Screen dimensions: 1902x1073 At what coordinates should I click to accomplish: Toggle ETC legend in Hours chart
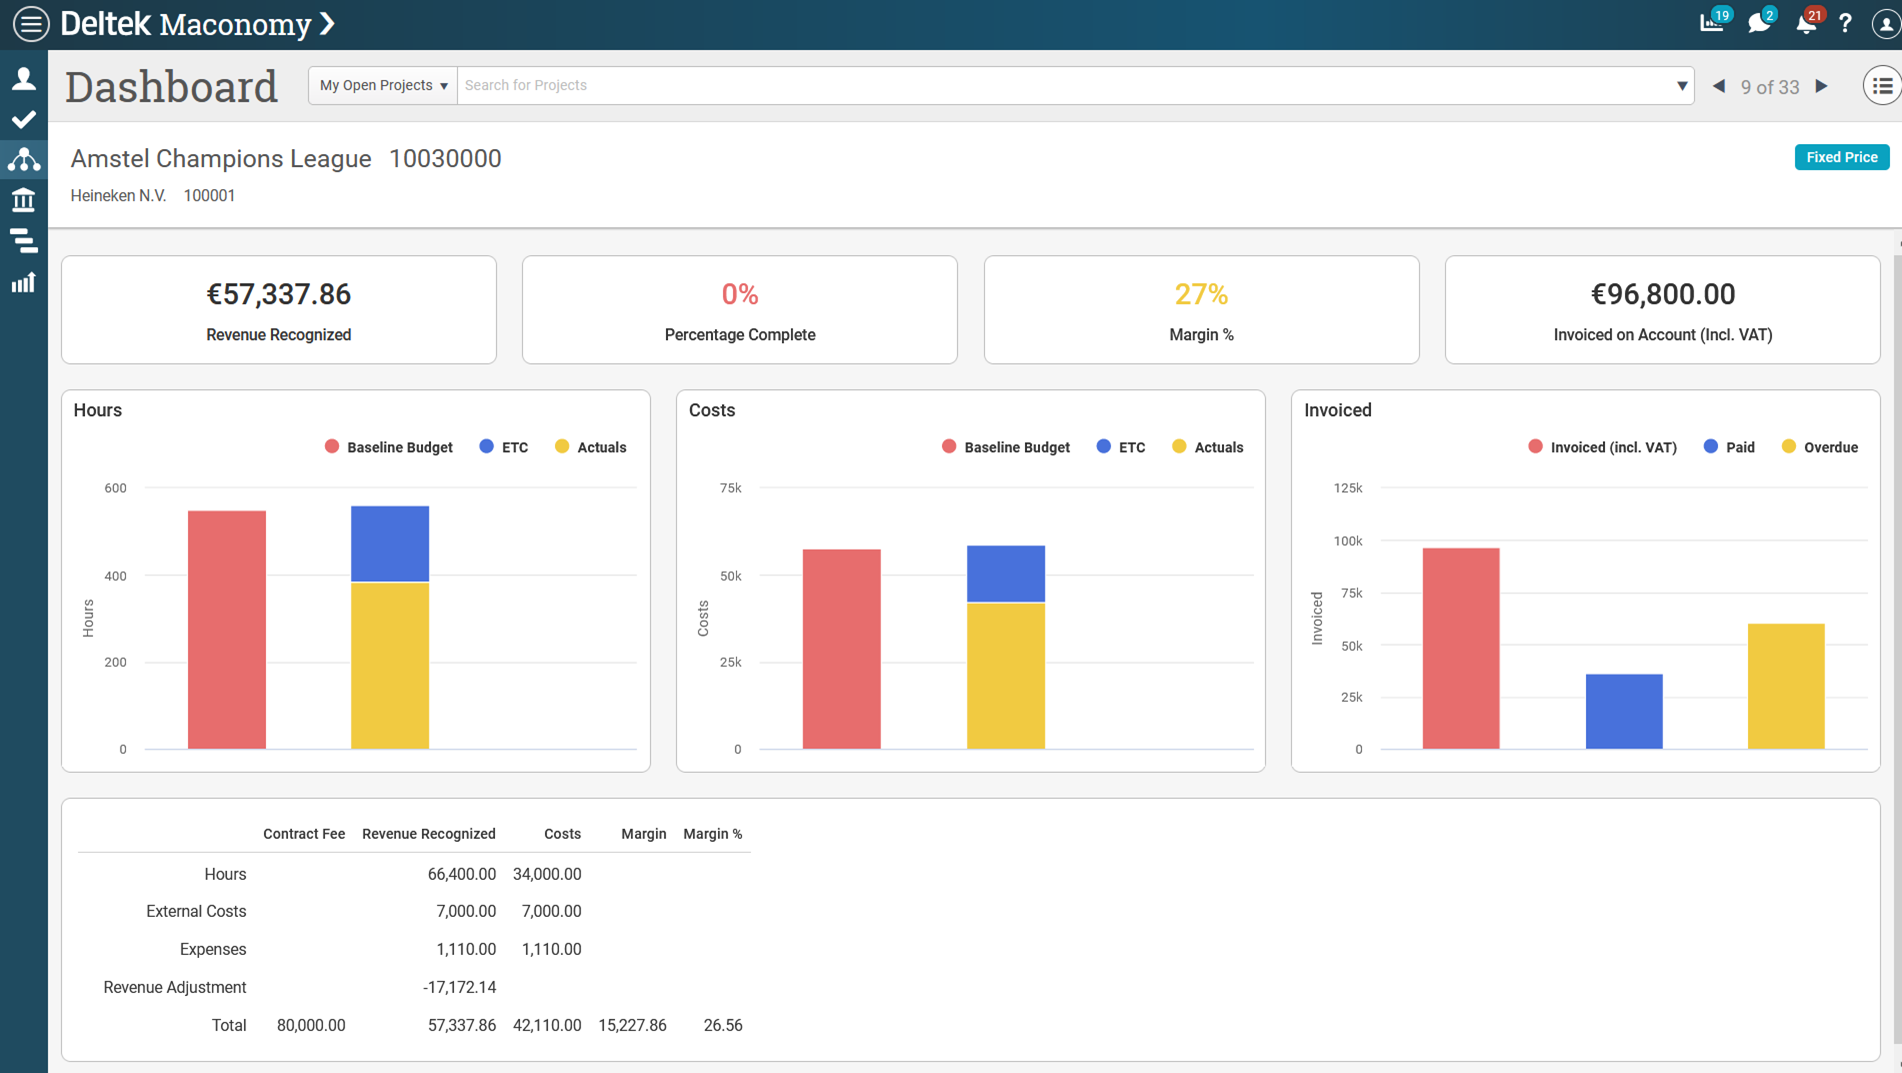click(504, 447)
